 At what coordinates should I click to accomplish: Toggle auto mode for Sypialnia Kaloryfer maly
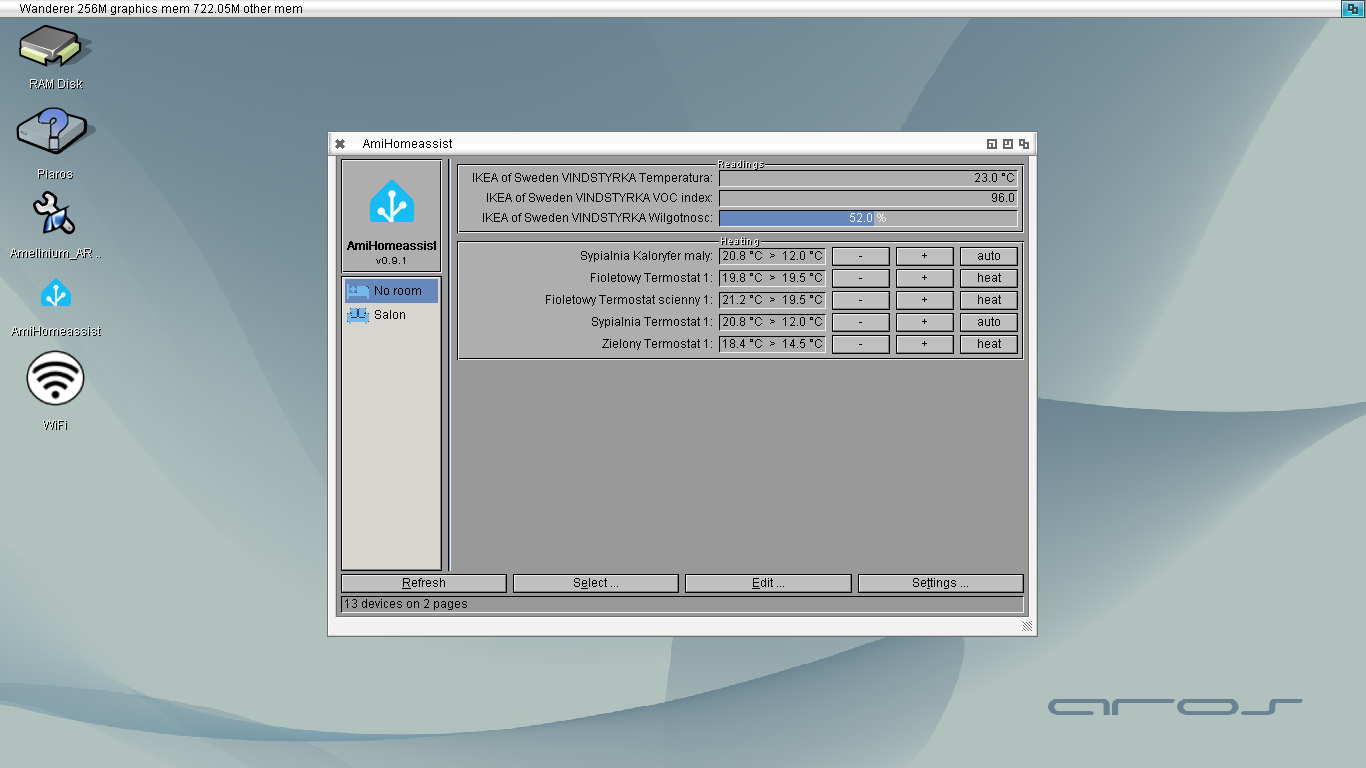(x=989, y=256)
